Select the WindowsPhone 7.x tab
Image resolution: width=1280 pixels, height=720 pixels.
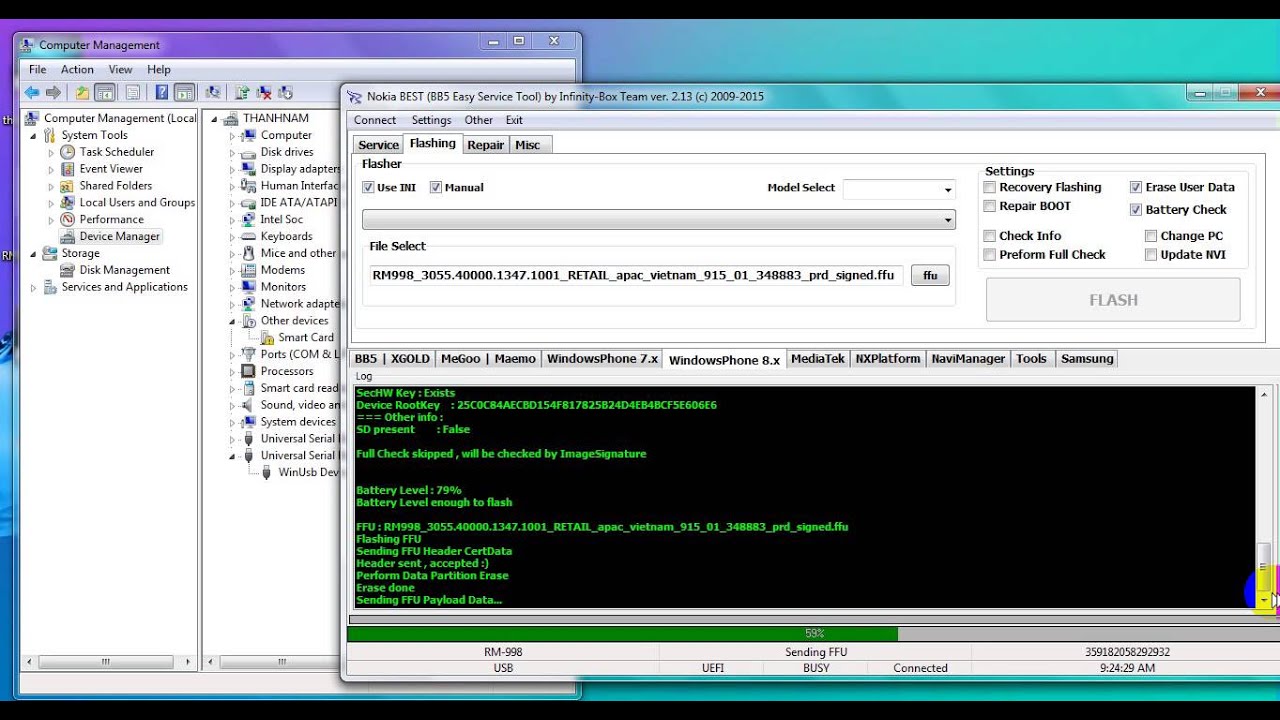(602, 359)
